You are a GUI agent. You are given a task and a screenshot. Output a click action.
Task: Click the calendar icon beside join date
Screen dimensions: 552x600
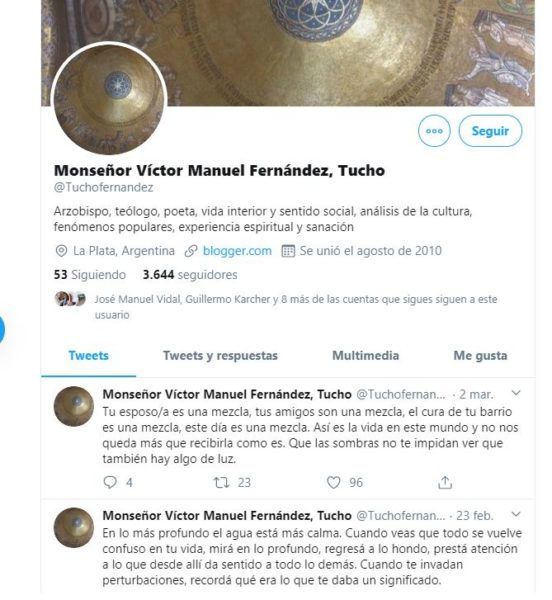(x=288, y=251)
